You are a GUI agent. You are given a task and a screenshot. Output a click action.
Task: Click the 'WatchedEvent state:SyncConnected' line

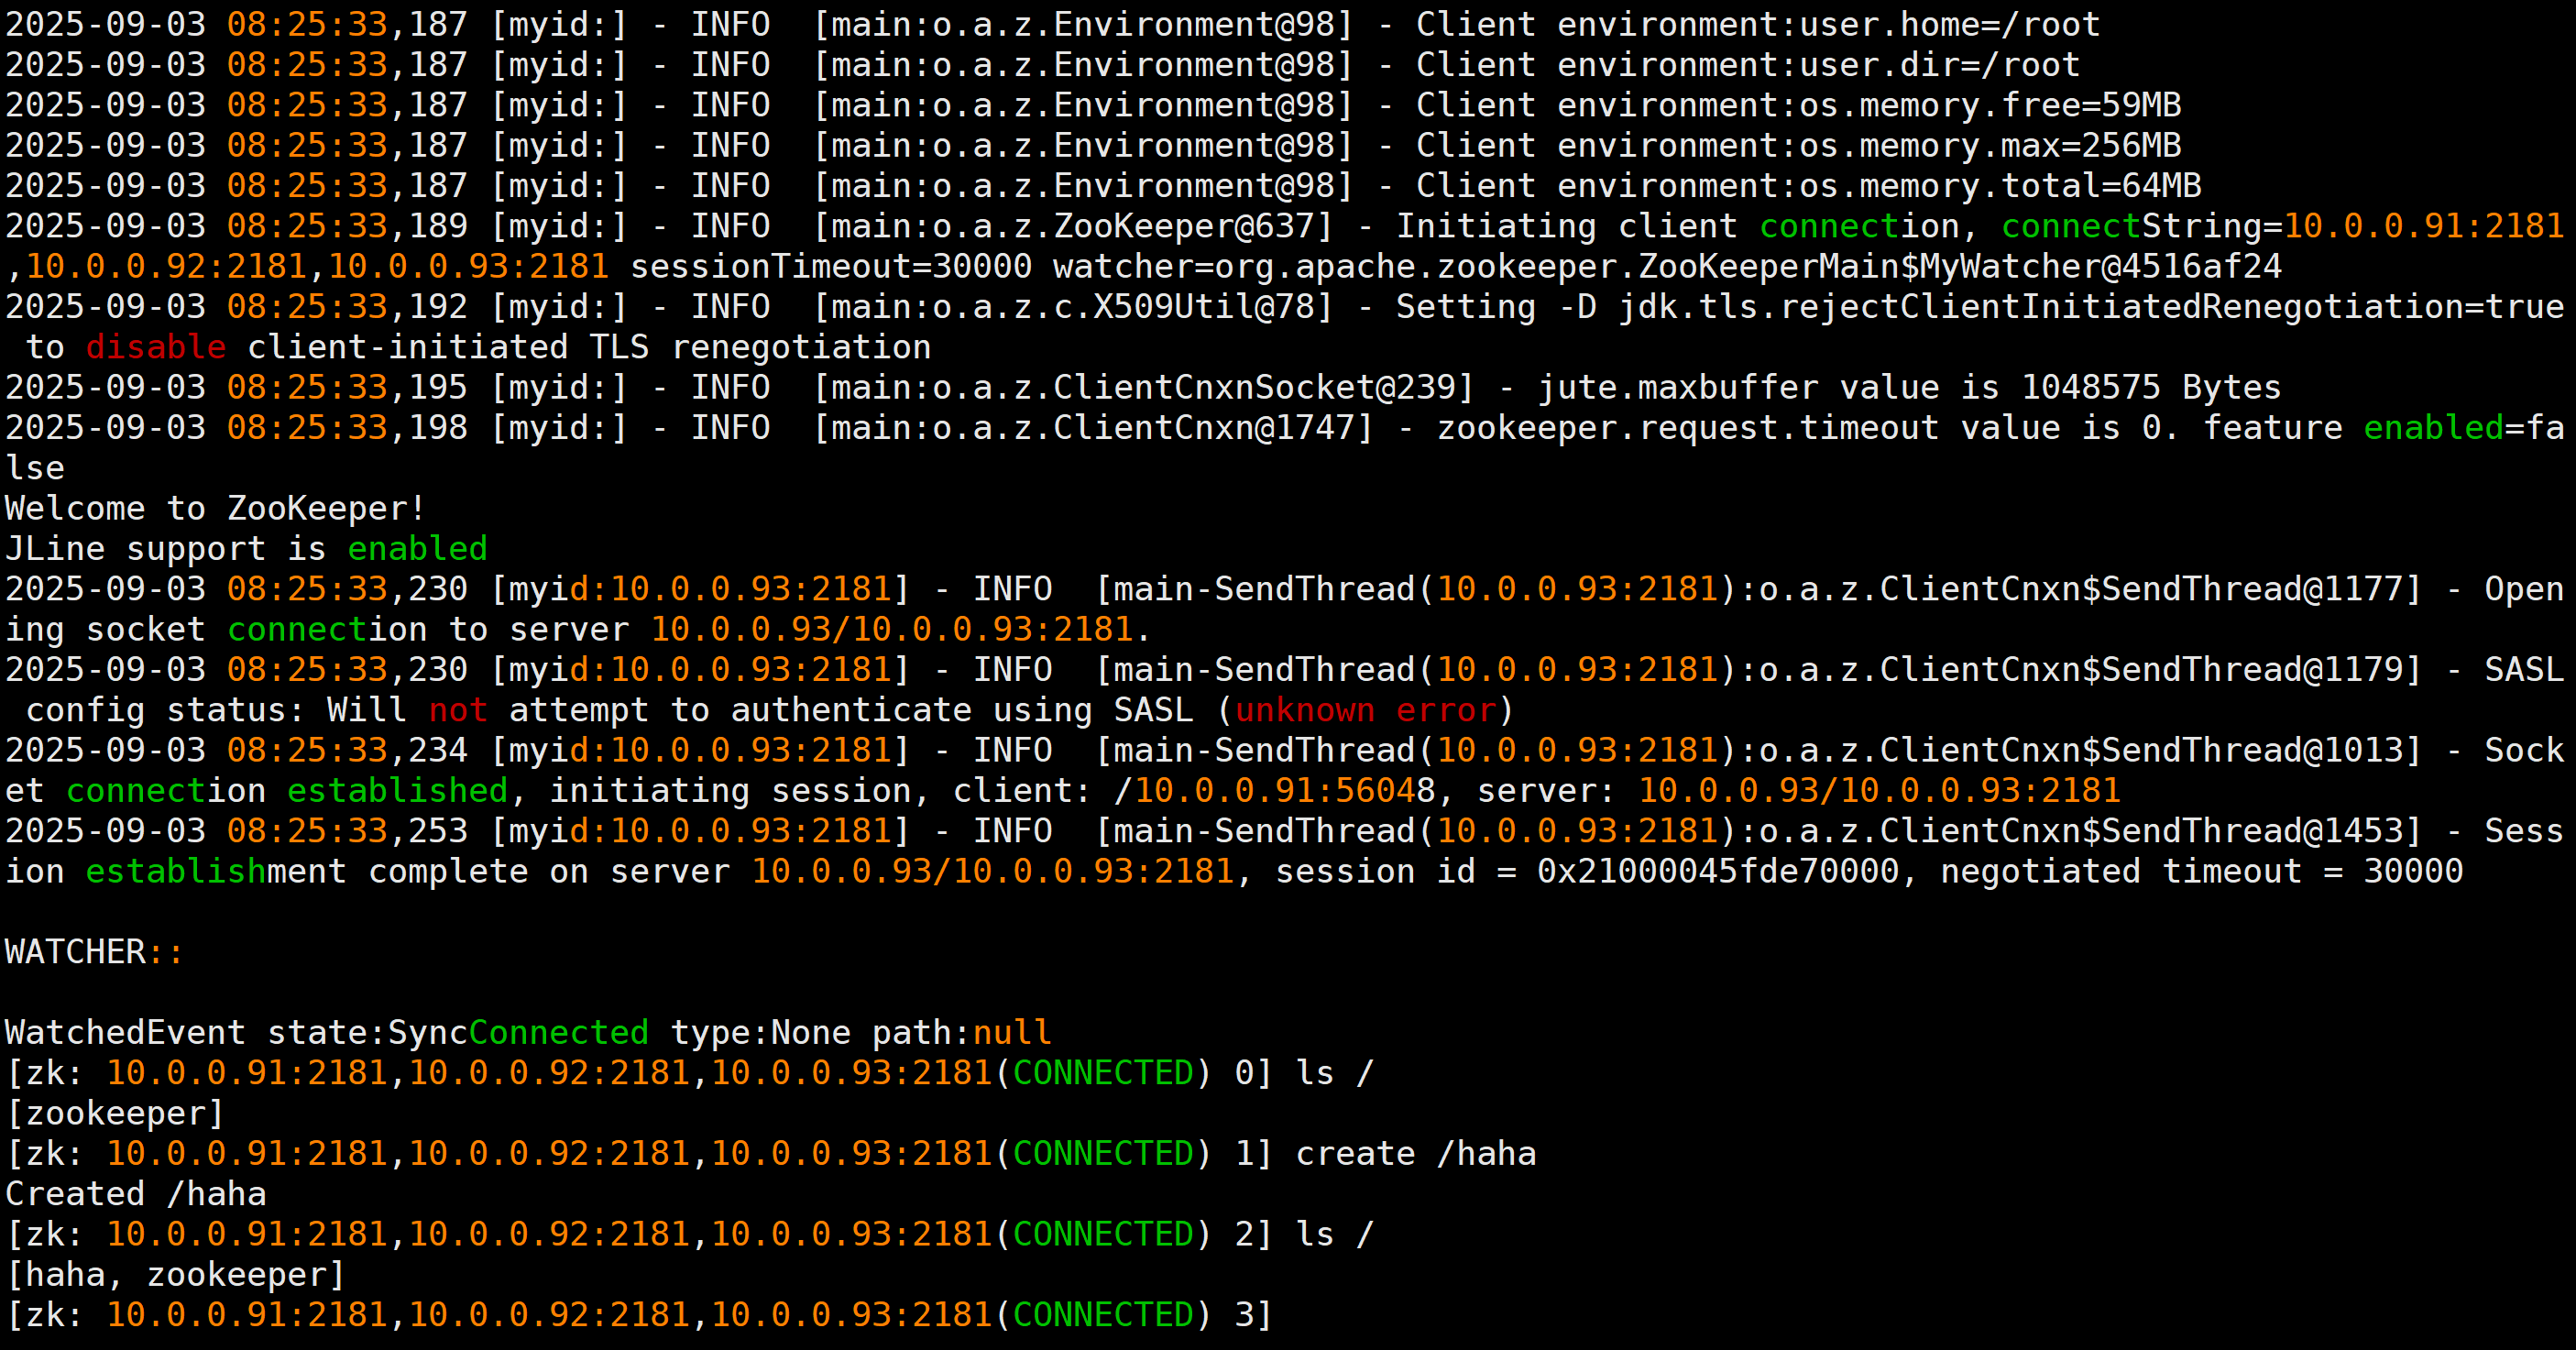coord(528,1032)
